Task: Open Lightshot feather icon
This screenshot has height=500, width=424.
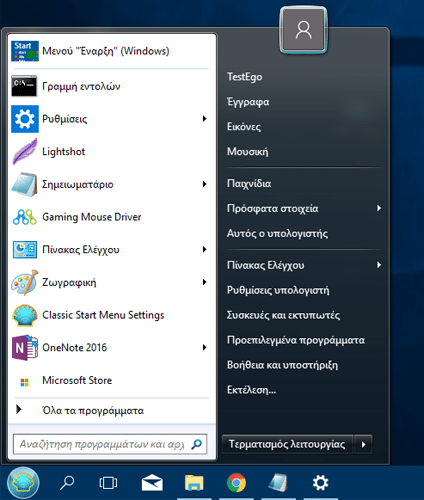Action: coord(25,152)
